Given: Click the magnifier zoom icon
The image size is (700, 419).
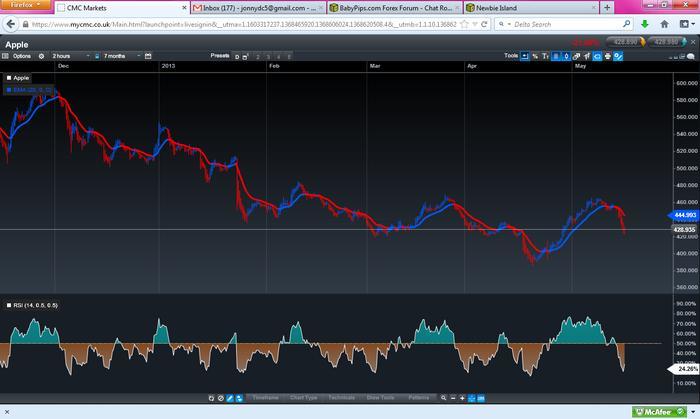Looking at the screenshot, I should [x=443, y=398].
